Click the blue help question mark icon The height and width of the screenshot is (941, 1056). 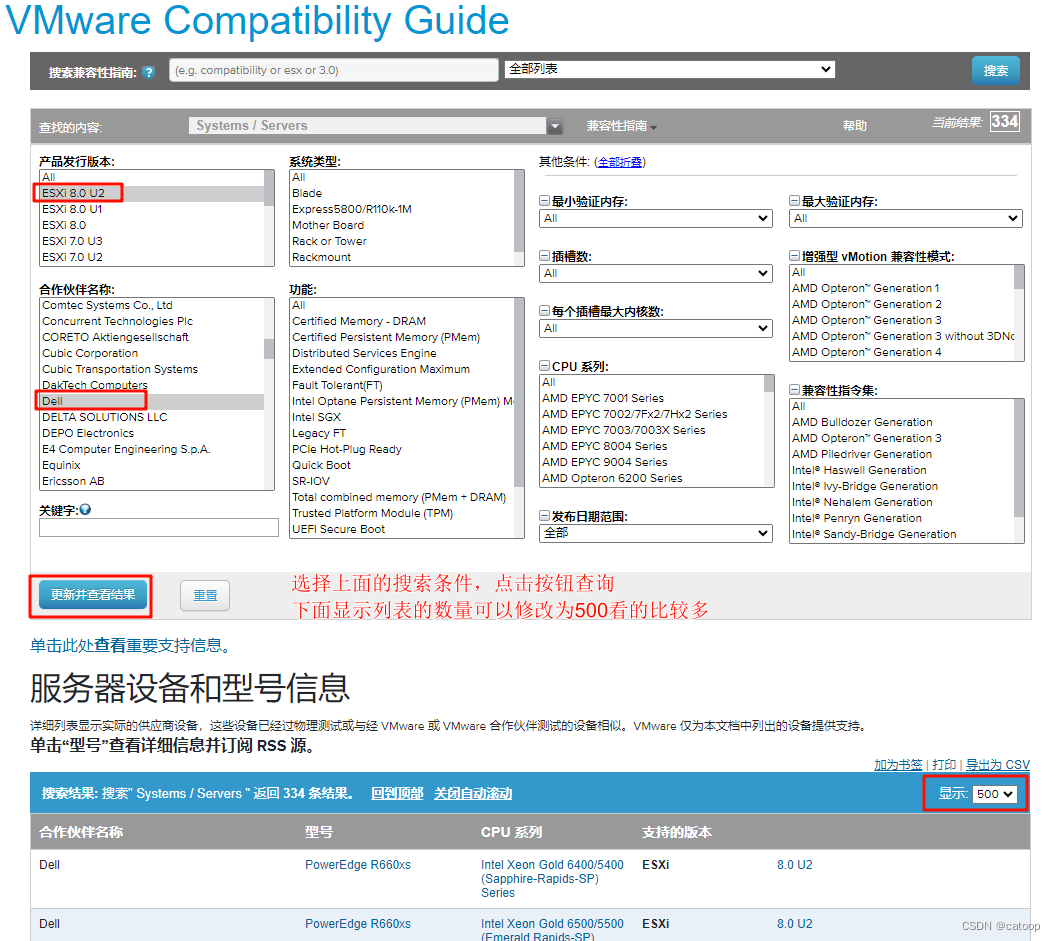[149, 72]
